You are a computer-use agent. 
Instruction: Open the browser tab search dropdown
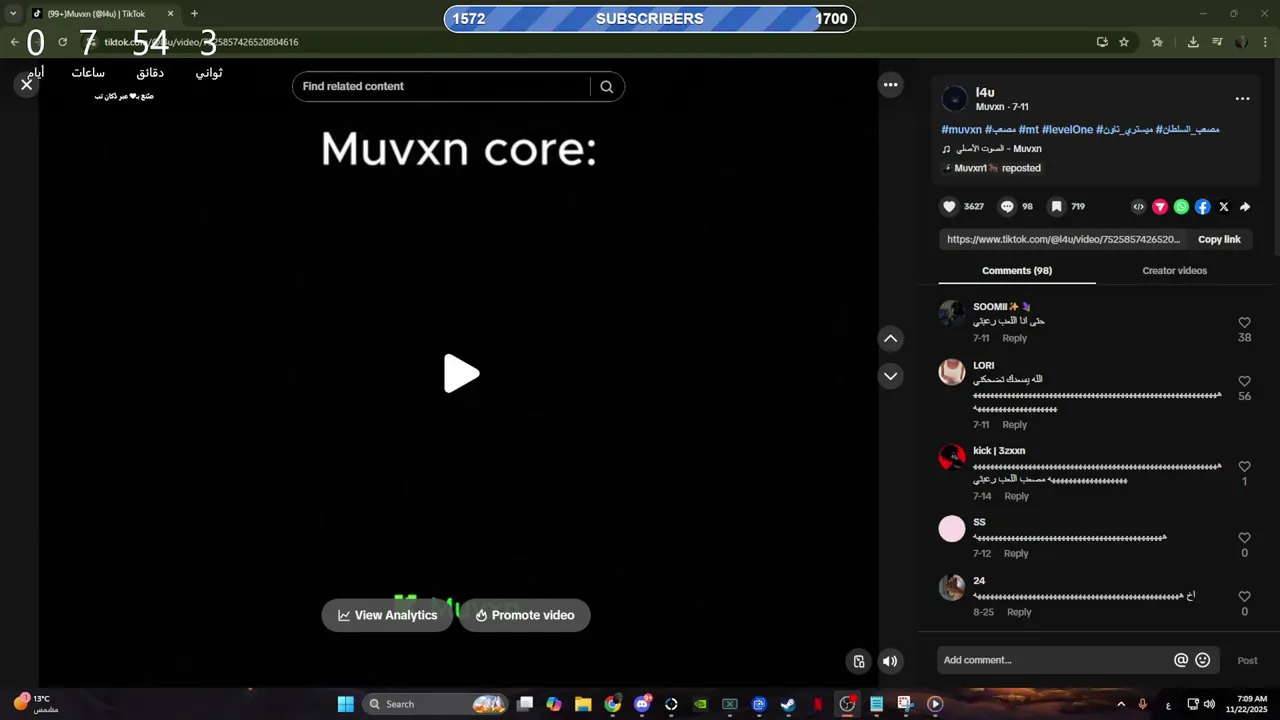(13, 14)
